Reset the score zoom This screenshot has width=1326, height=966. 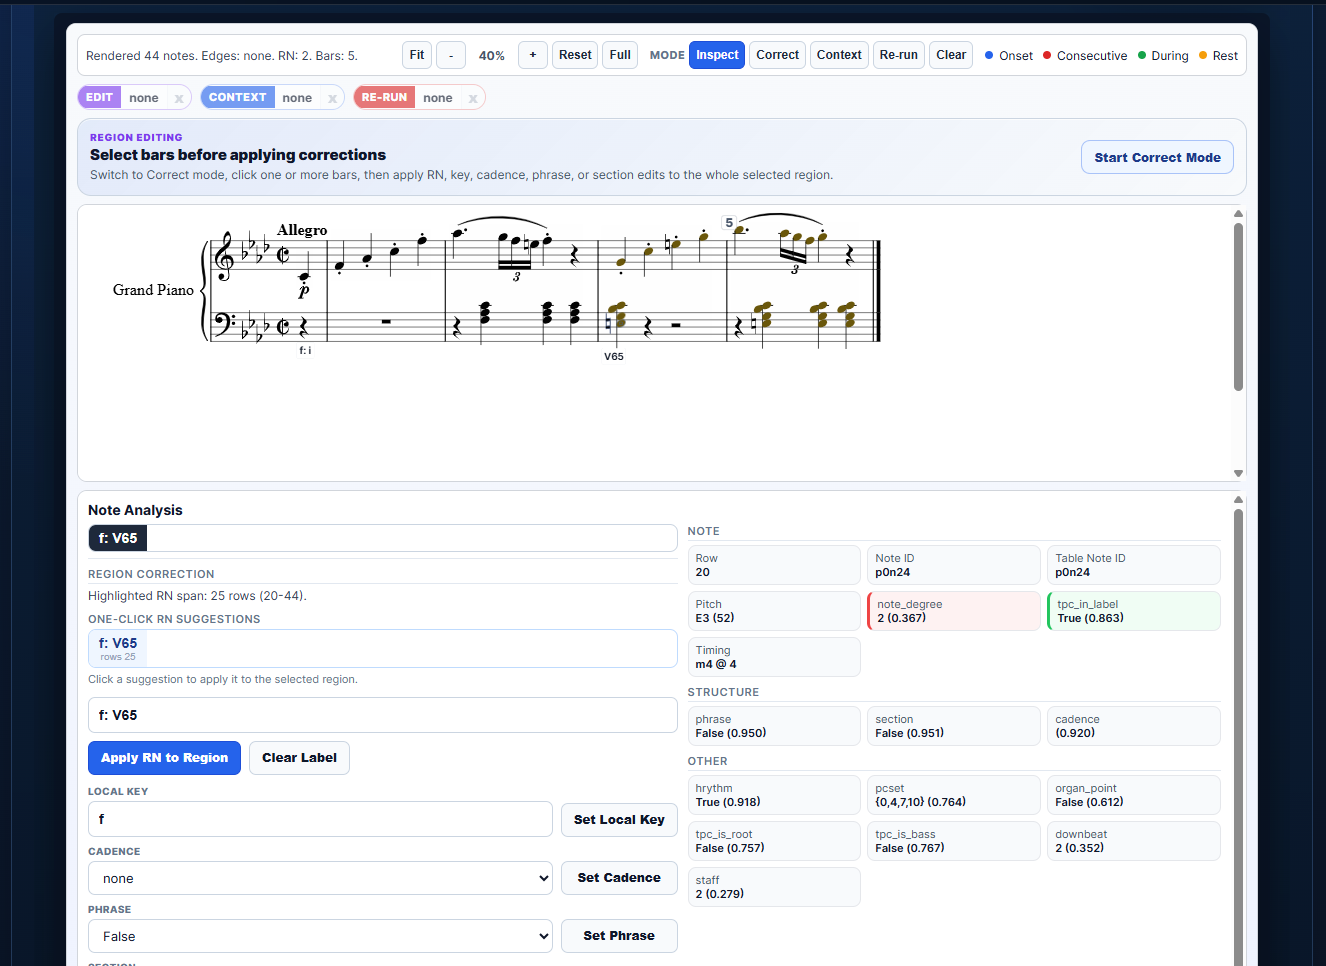(x=575, y=55)
